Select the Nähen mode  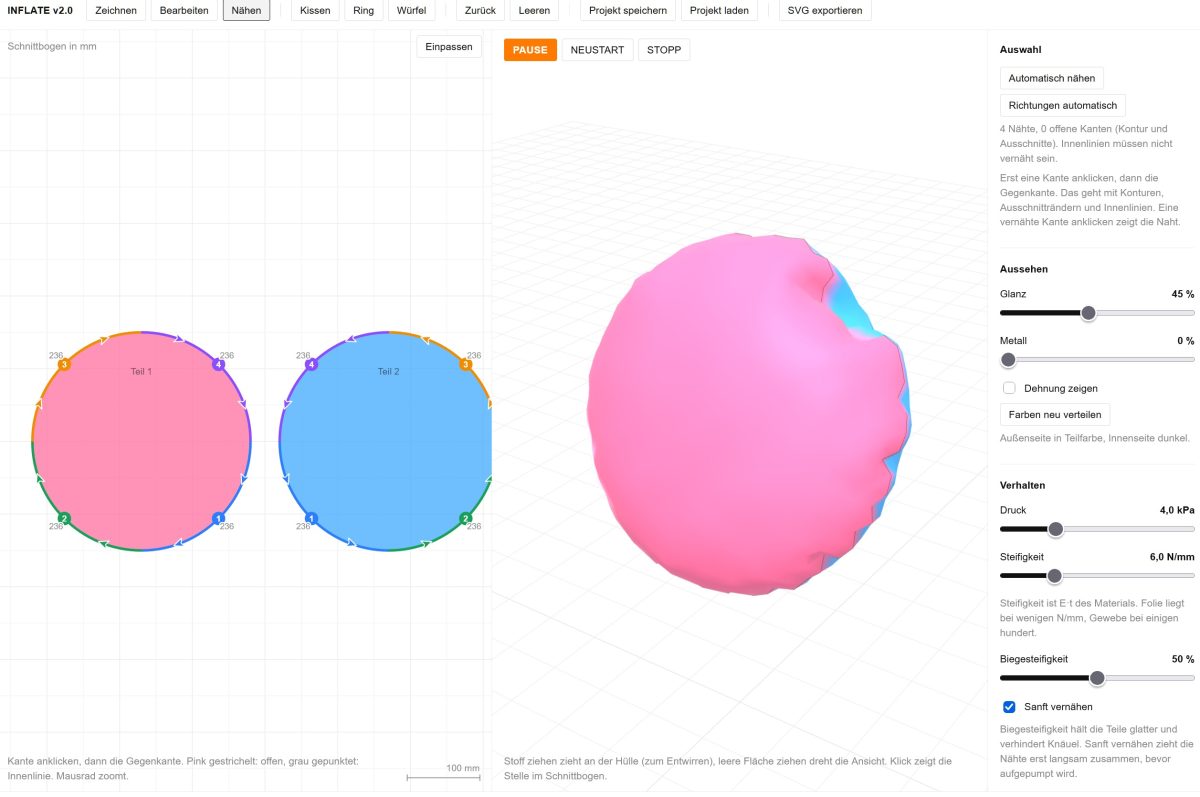246,10
